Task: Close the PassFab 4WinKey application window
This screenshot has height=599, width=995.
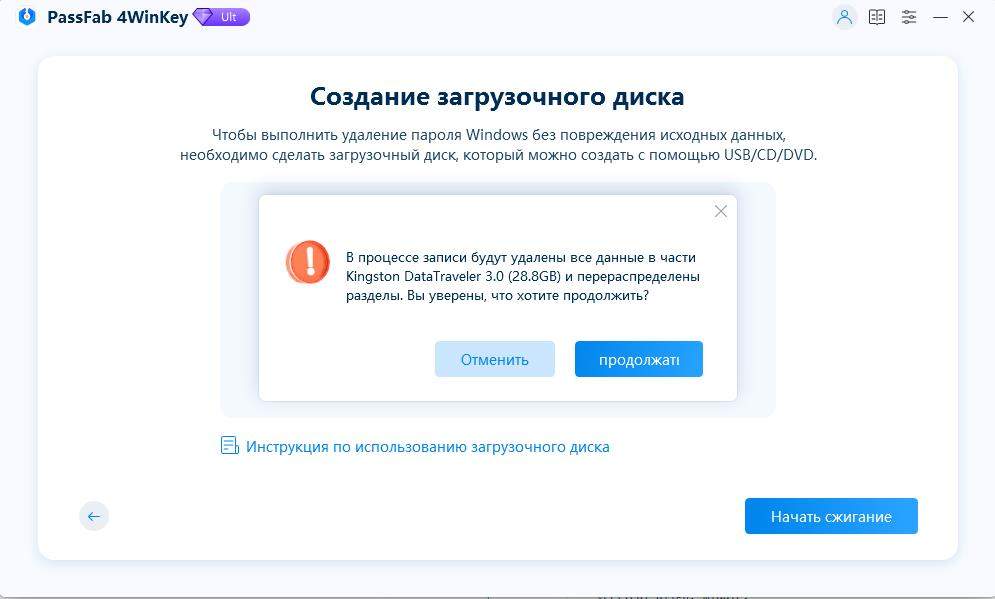Action: tap(968, 17)
